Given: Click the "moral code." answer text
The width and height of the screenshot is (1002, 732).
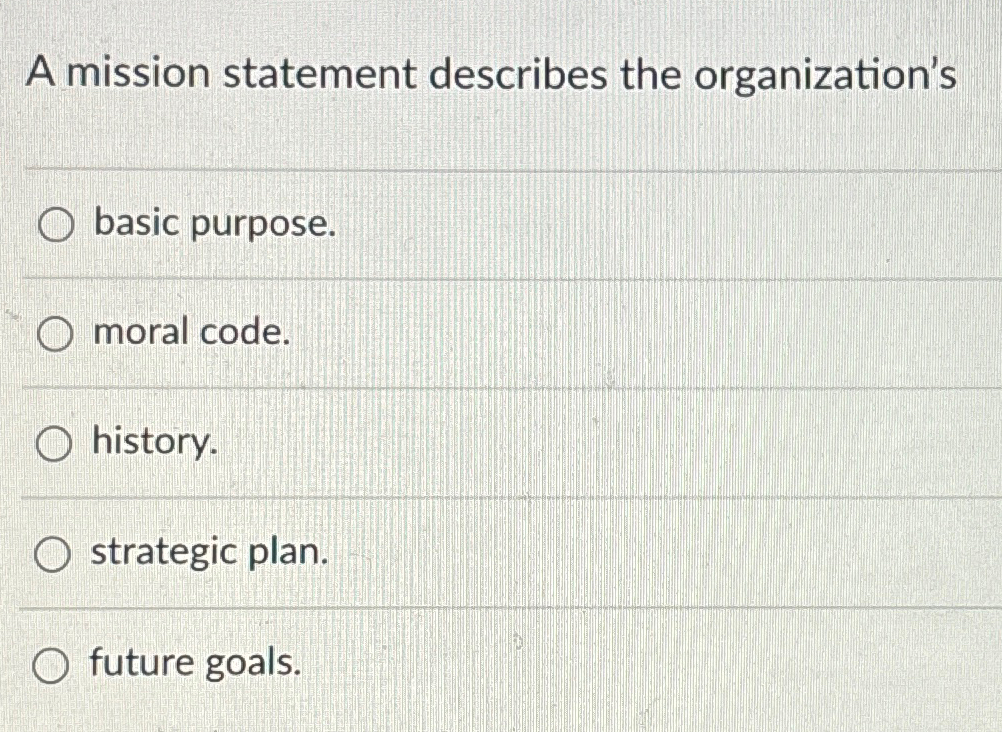Looking at the screenshot, I should click(190, 333).
